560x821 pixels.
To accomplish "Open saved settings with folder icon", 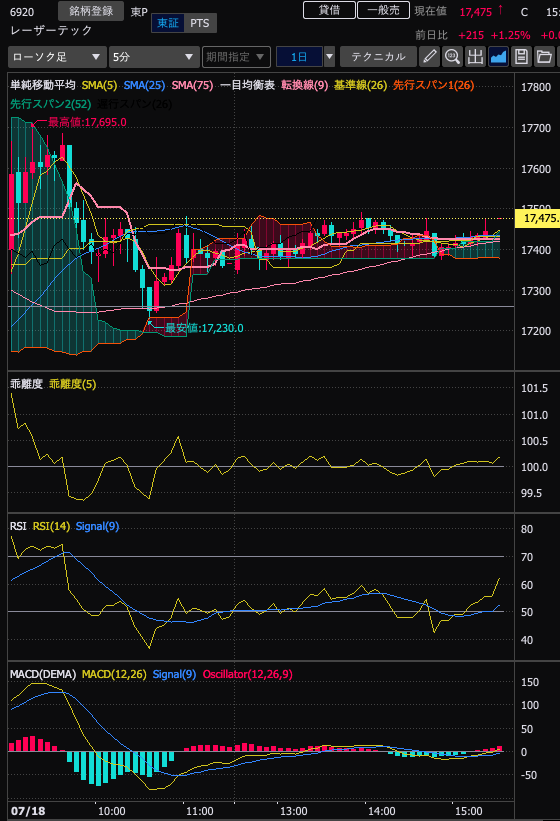I will coord(544,57).
